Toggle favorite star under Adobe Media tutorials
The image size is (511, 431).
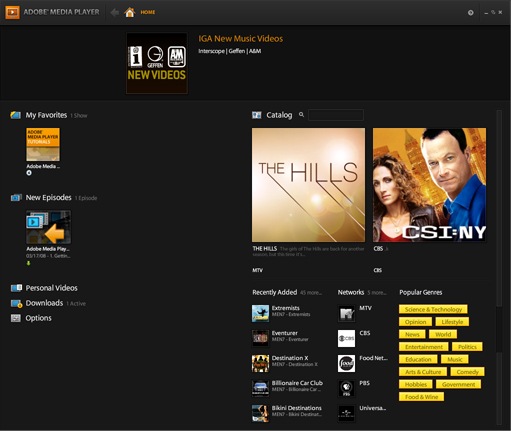coord(29,173)
